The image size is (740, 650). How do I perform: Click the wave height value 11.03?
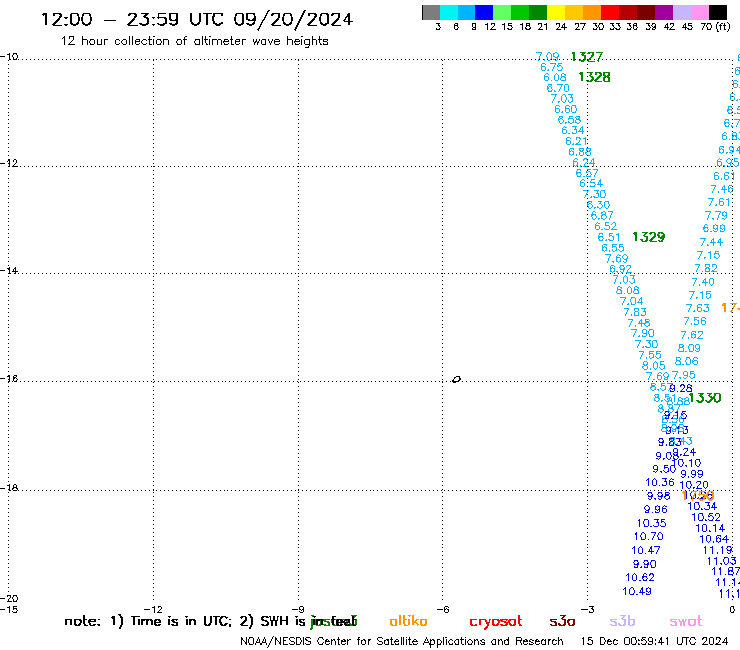(x=722, y=561)
